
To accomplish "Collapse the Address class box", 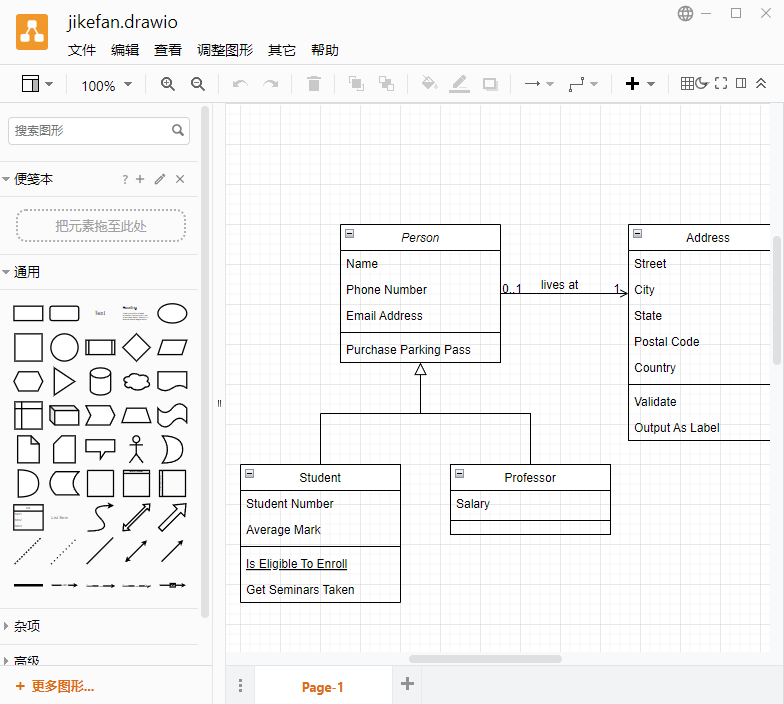I will click(x=638, y=233).
